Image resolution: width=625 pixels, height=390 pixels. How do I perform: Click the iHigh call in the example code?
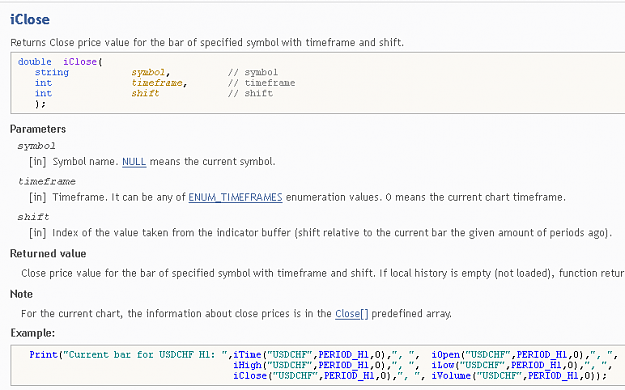point(247,365)
